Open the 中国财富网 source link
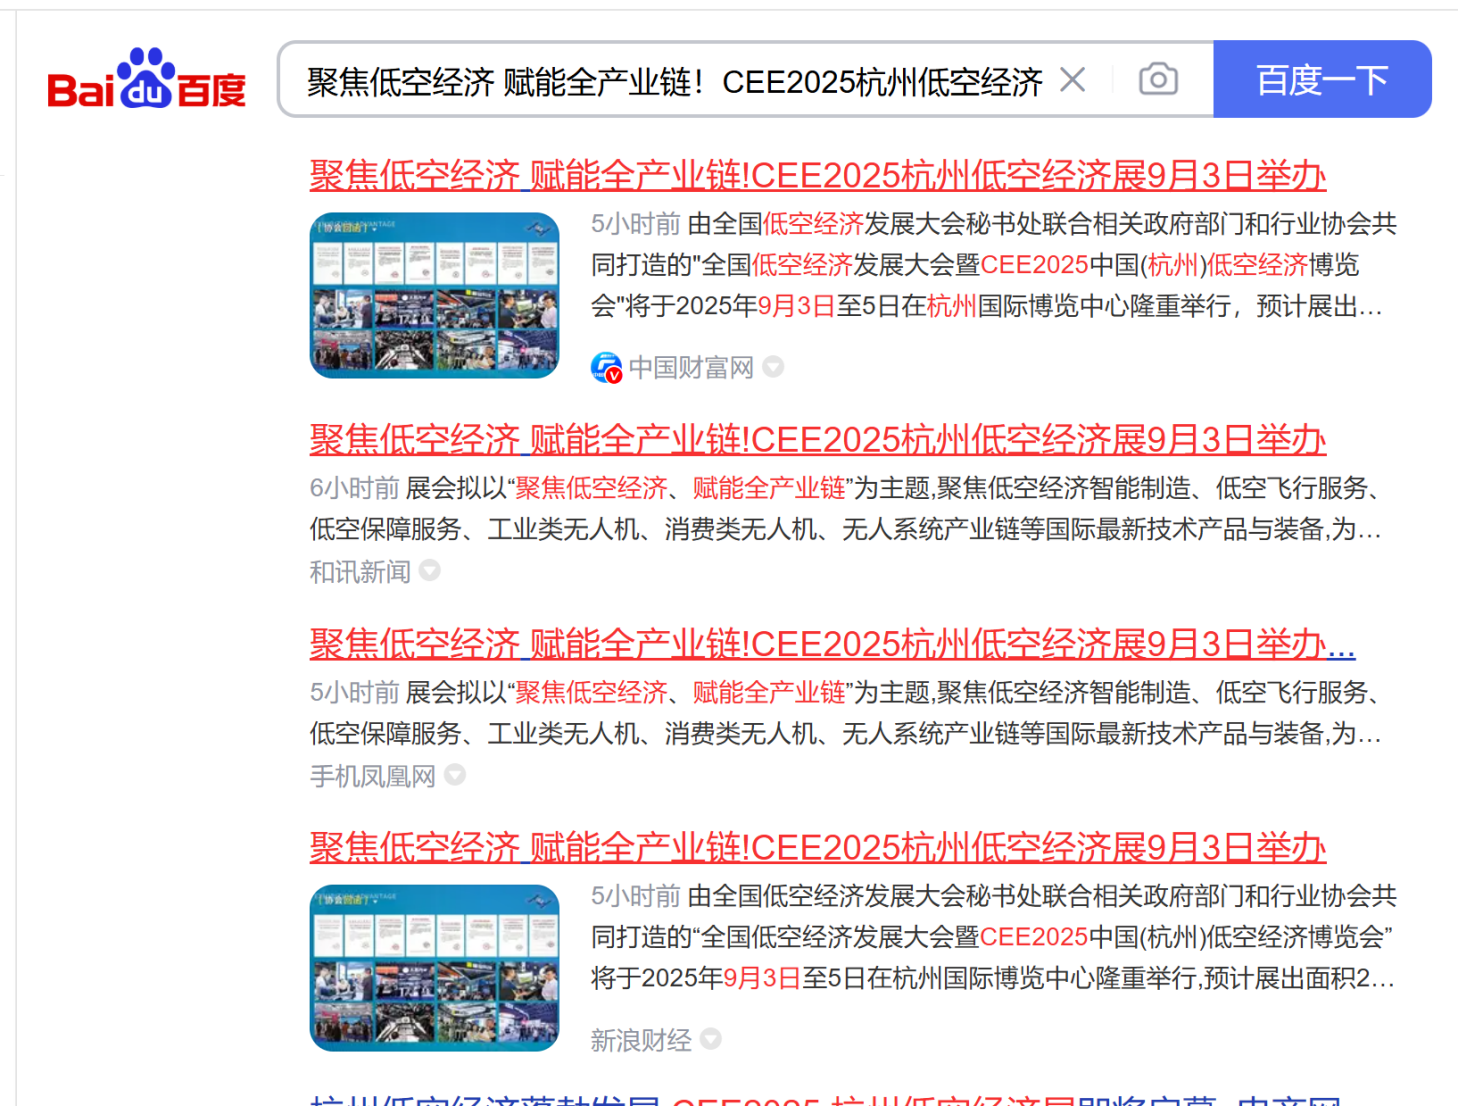The width and height of the screenshot is (1458, 1106). click(x=690, y=368)
